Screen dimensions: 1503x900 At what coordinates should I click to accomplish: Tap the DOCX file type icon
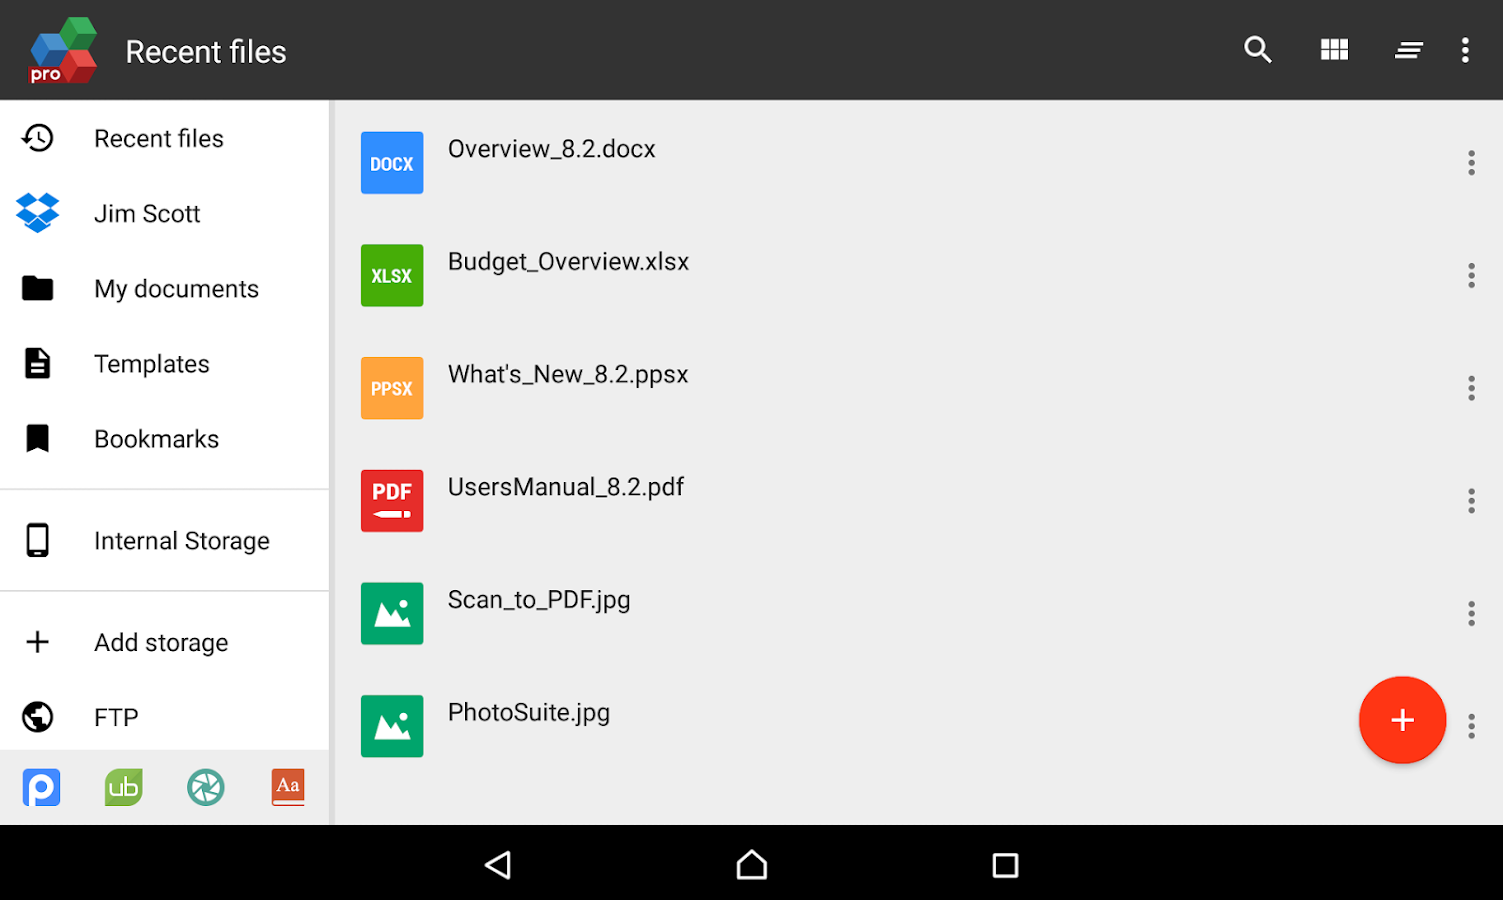392,163
